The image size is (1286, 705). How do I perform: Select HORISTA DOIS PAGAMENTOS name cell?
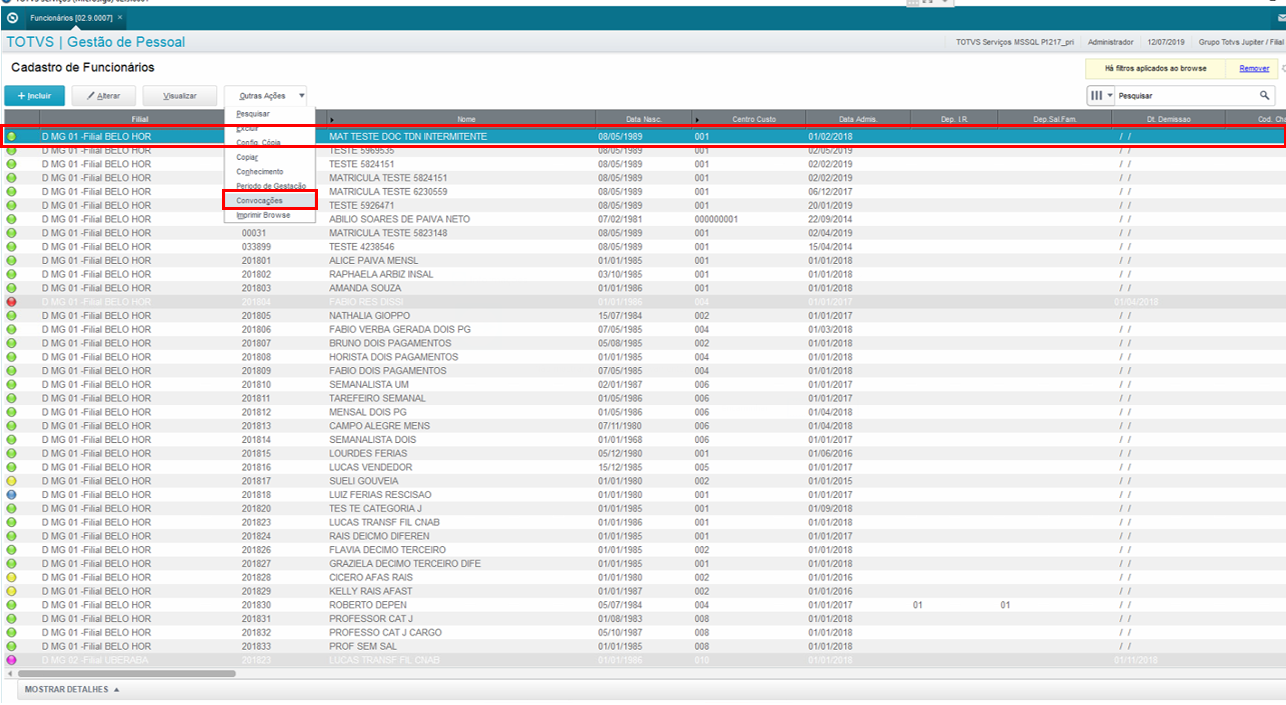coord(393,357)
